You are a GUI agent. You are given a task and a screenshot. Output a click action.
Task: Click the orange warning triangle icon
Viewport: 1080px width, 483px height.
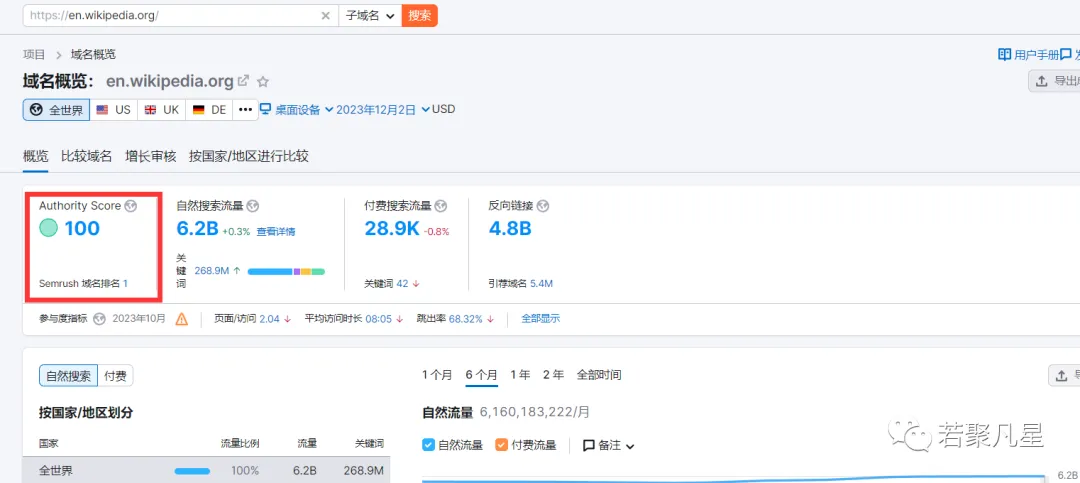click(x=182, y=319)
